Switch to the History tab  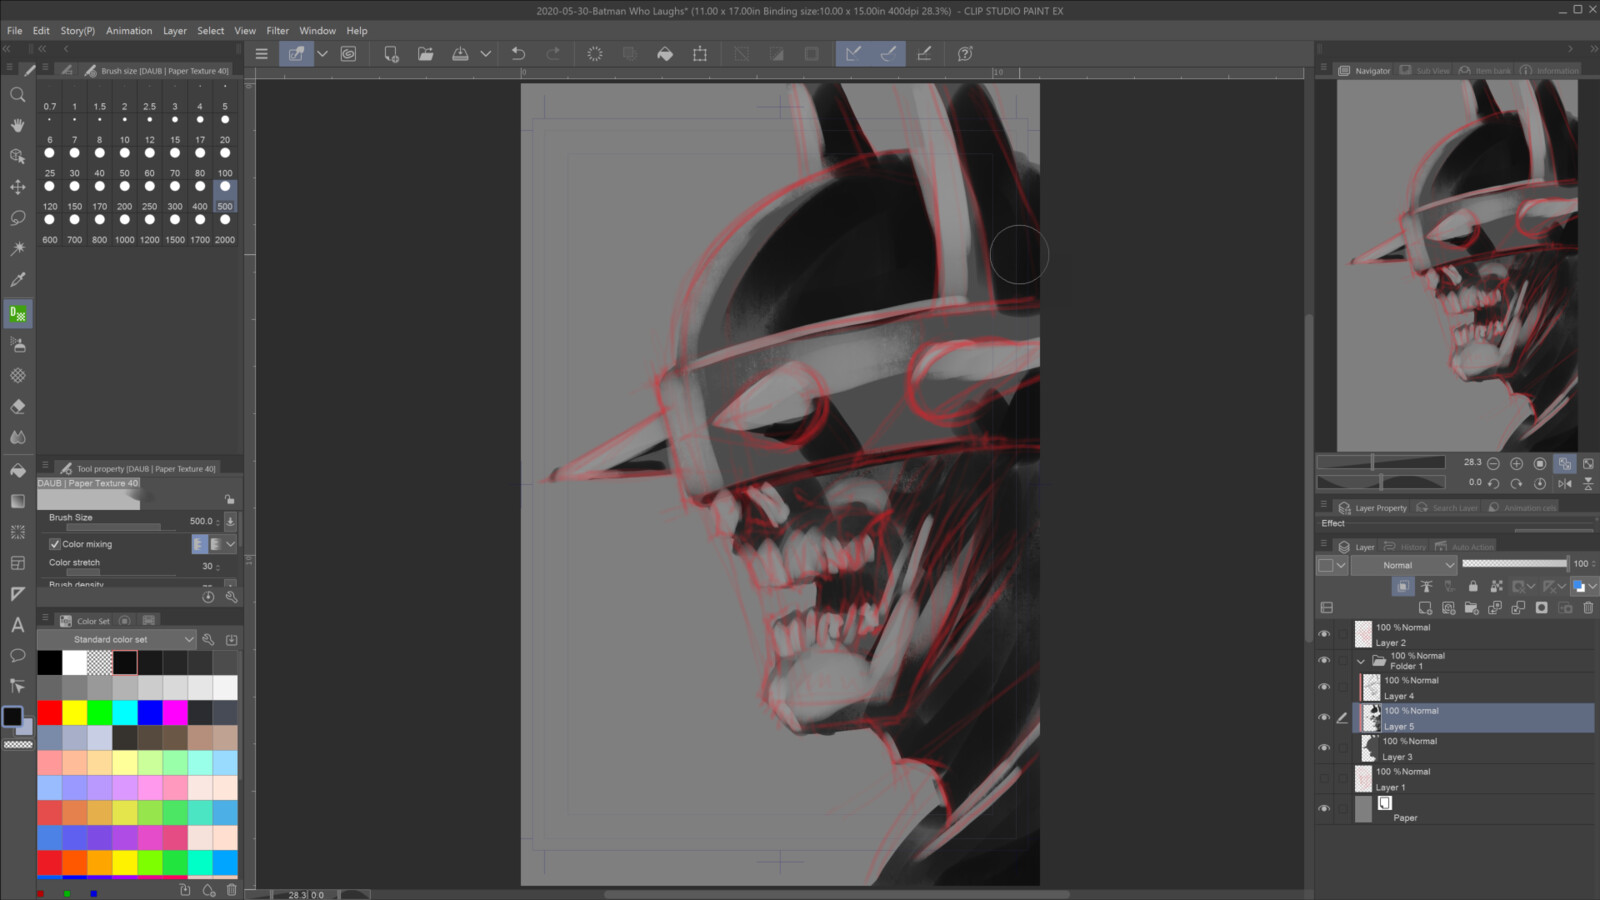(1405, 547)
